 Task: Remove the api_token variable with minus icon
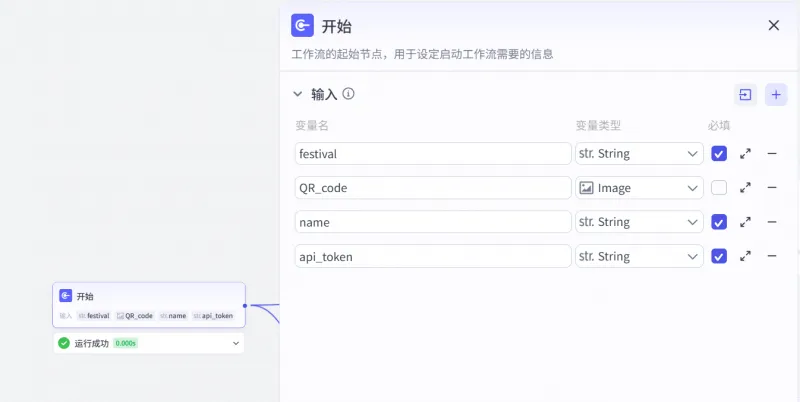pyautogui.click(x=772, y=256)
